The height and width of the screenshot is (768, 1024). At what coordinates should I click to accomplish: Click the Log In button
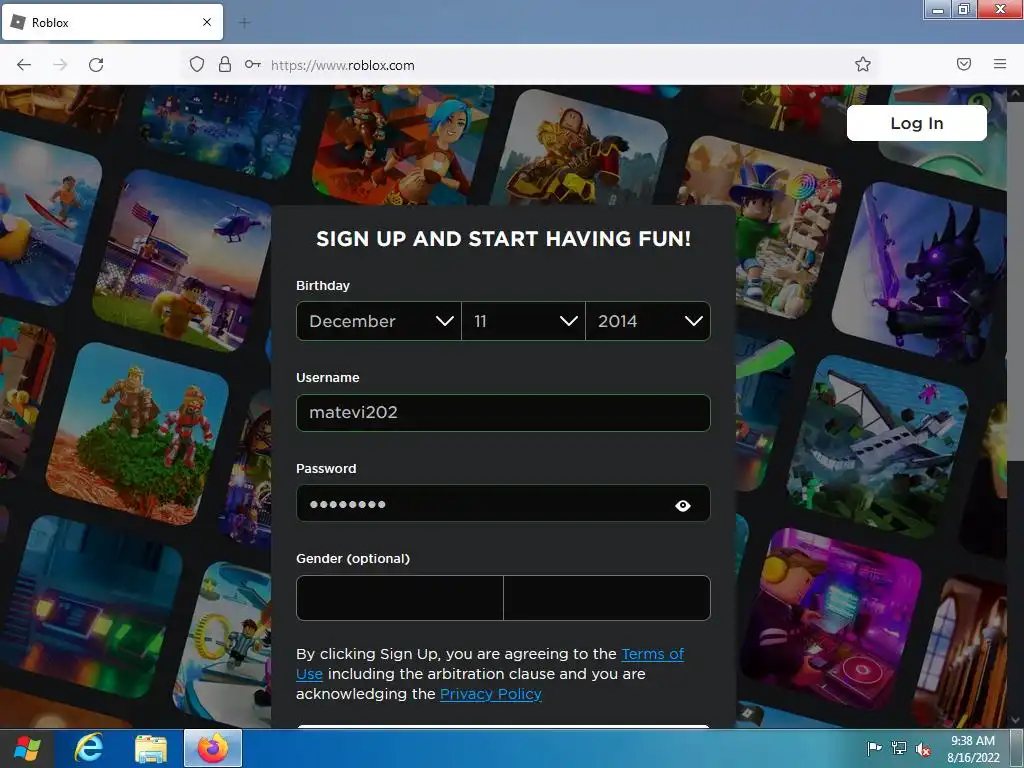[916, 123]
